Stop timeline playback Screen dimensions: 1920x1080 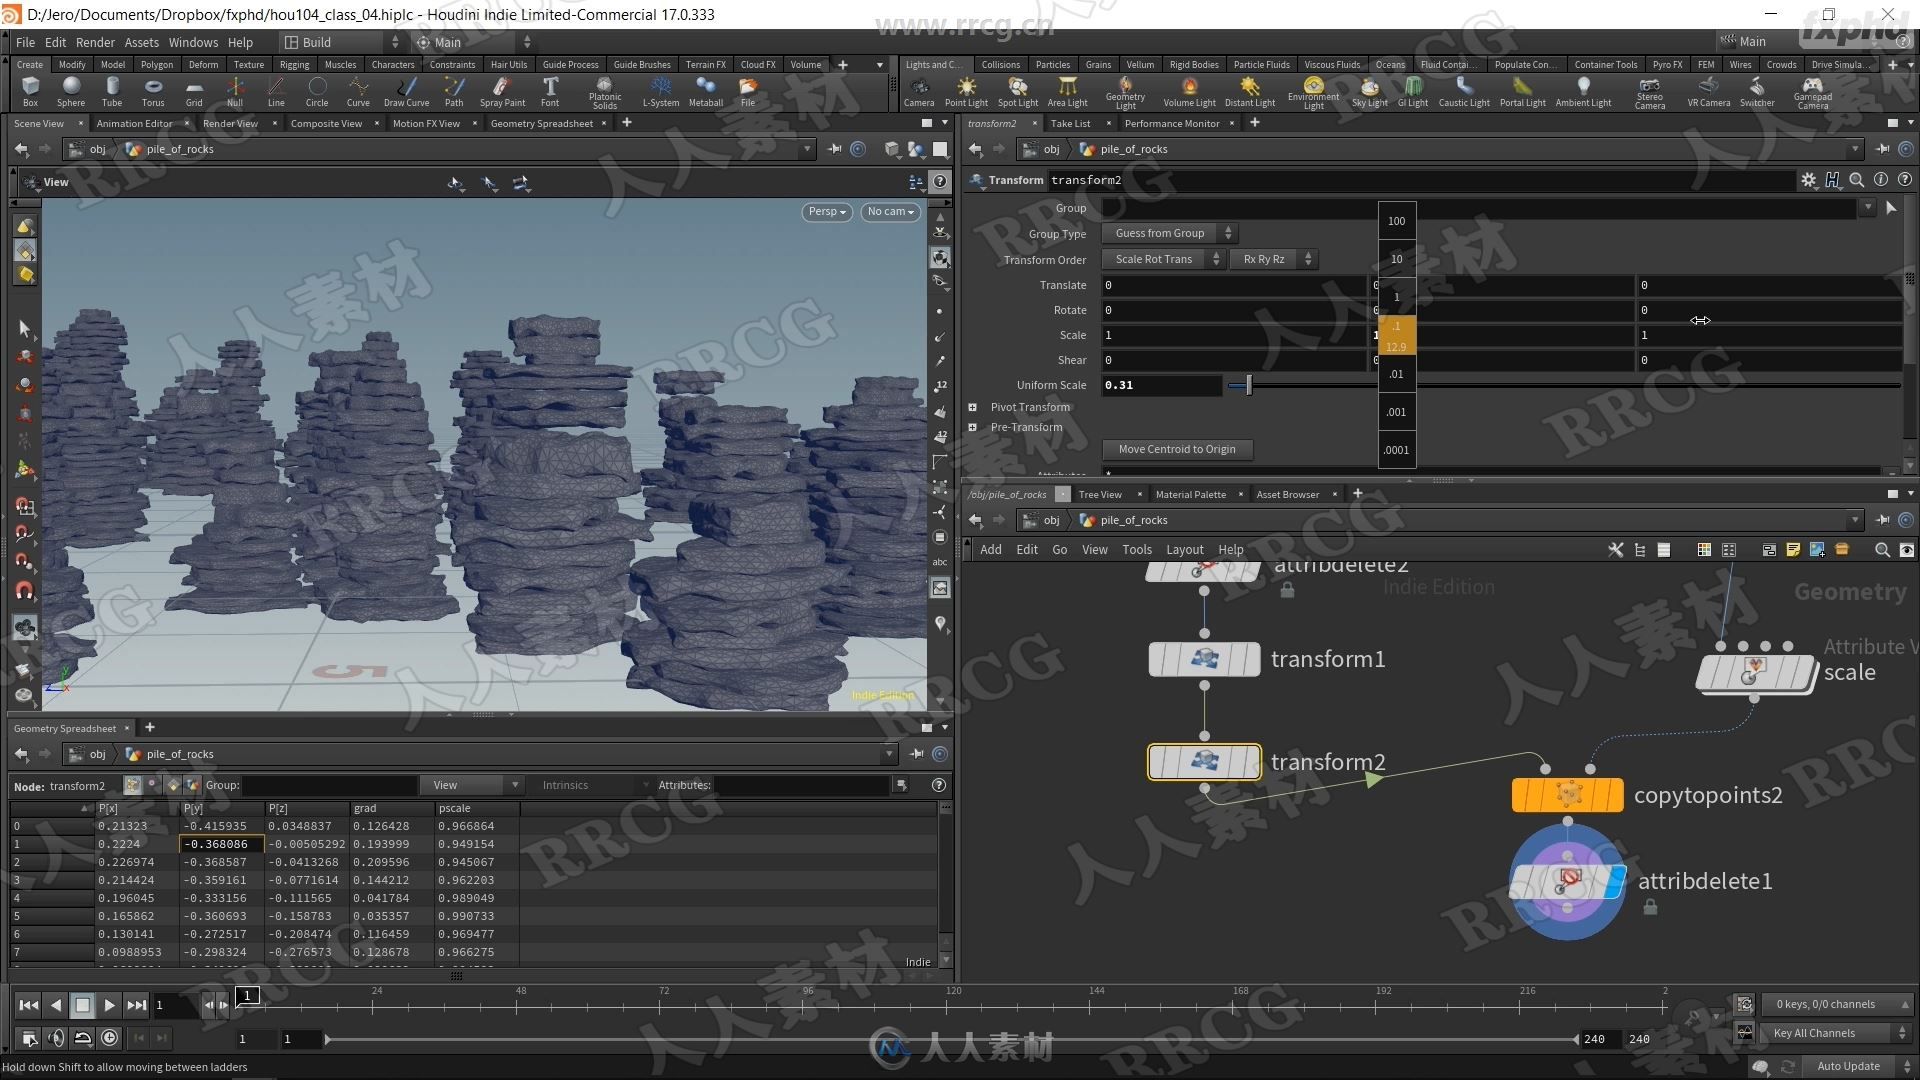(x=83, y=1005)
